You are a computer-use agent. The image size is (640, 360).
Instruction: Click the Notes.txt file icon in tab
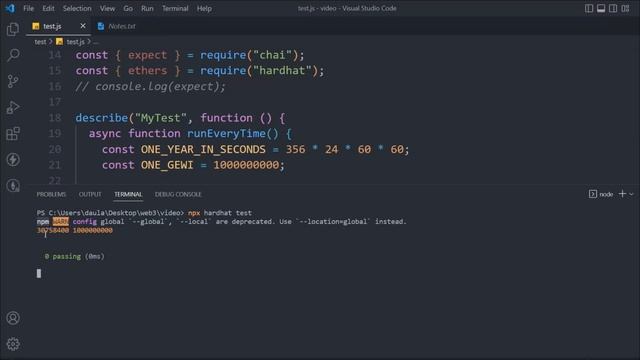tap(101, 26)
